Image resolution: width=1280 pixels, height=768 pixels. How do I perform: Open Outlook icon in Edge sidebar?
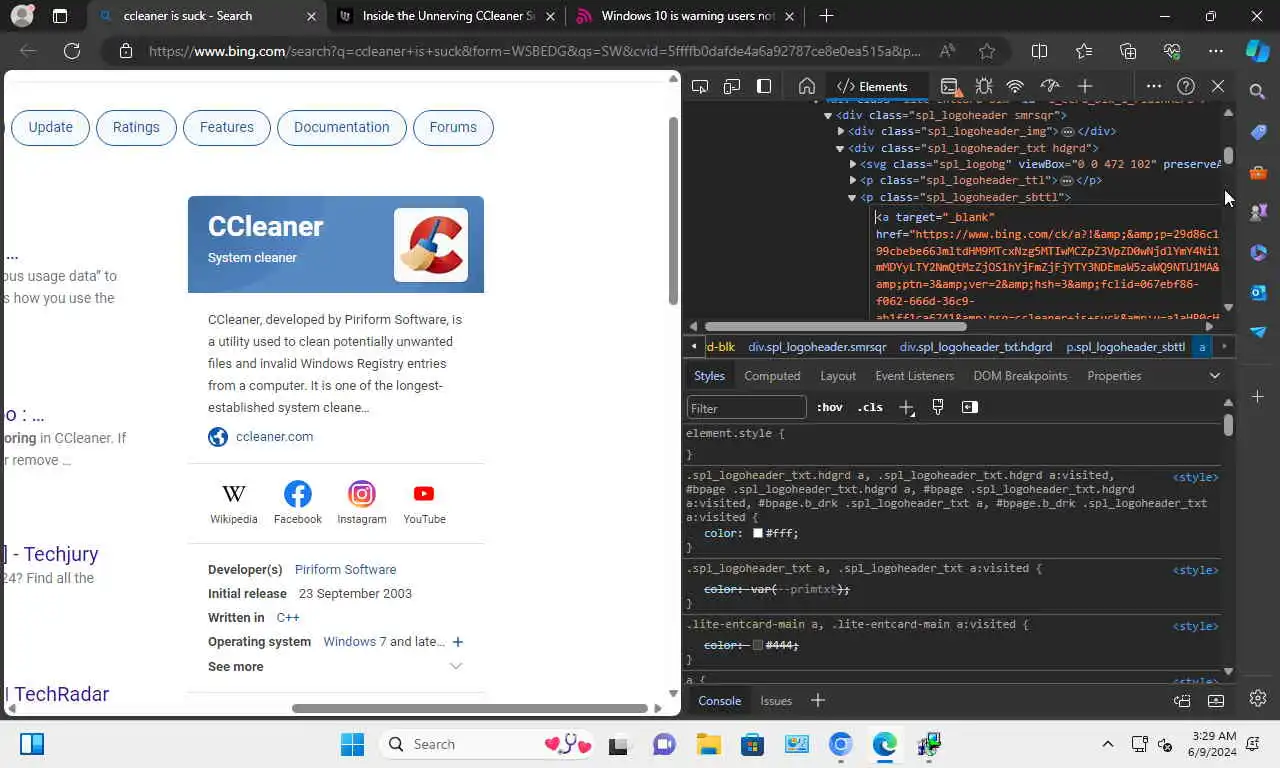point(1258,292)
